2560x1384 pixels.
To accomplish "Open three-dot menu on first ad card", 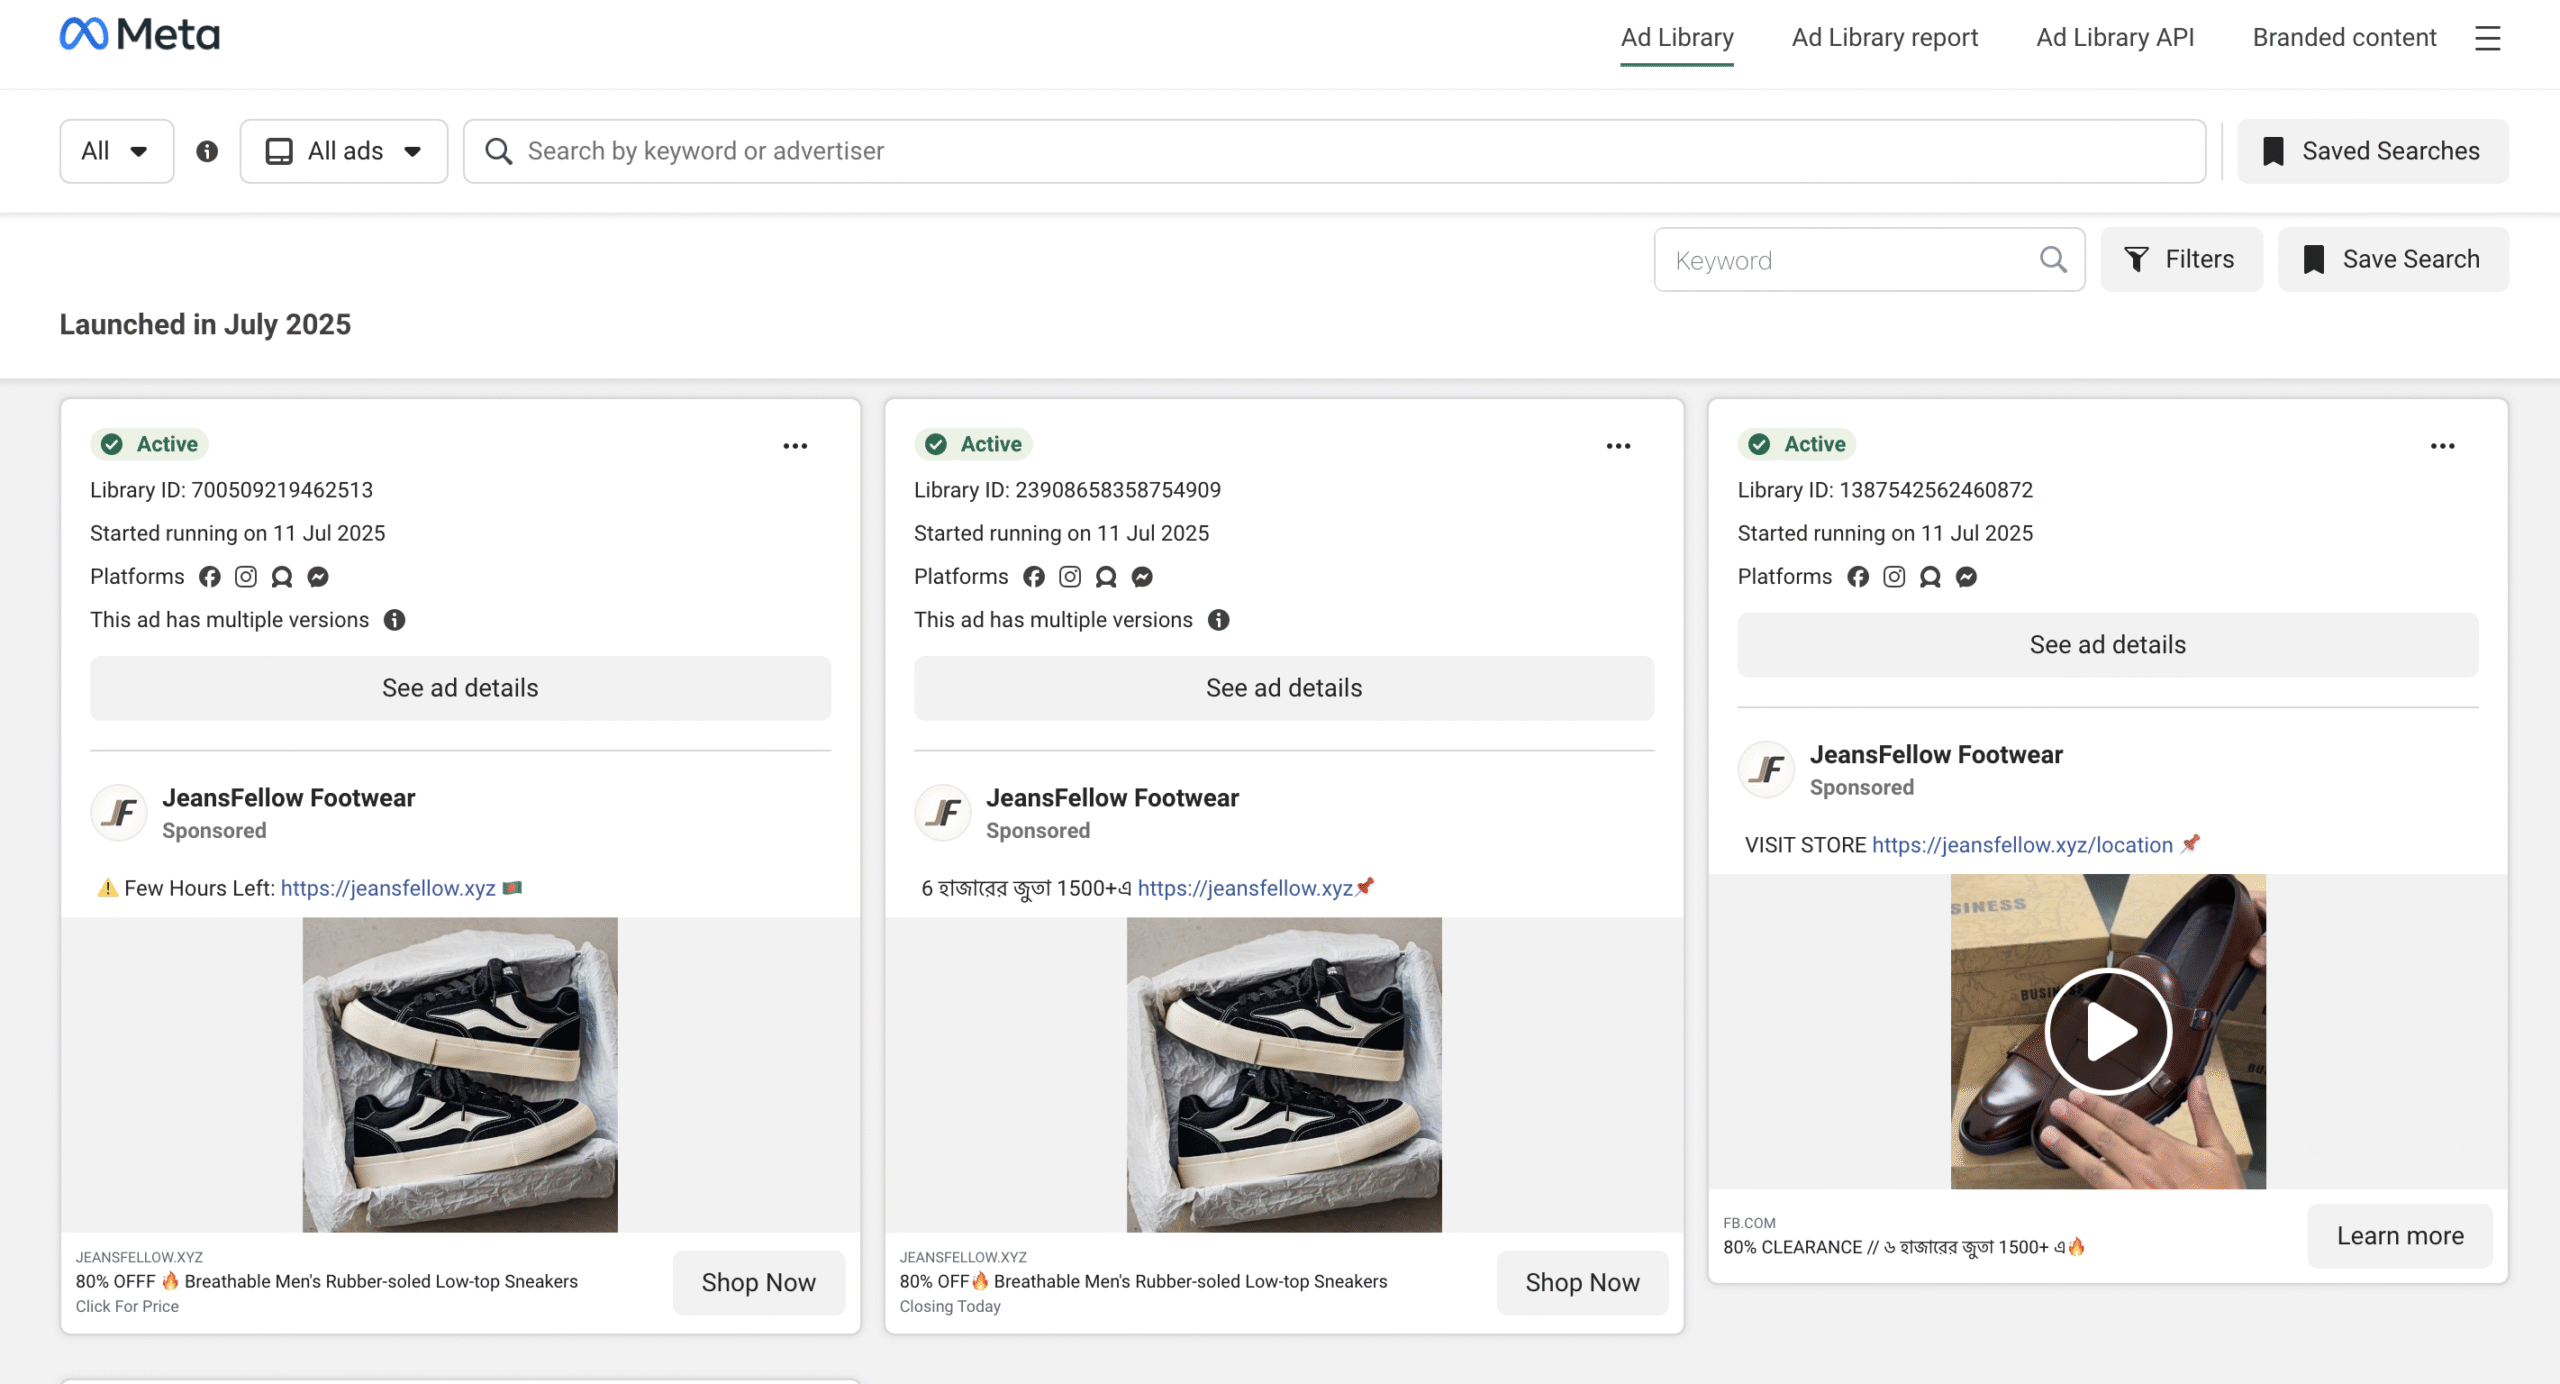I will [795, 446].
